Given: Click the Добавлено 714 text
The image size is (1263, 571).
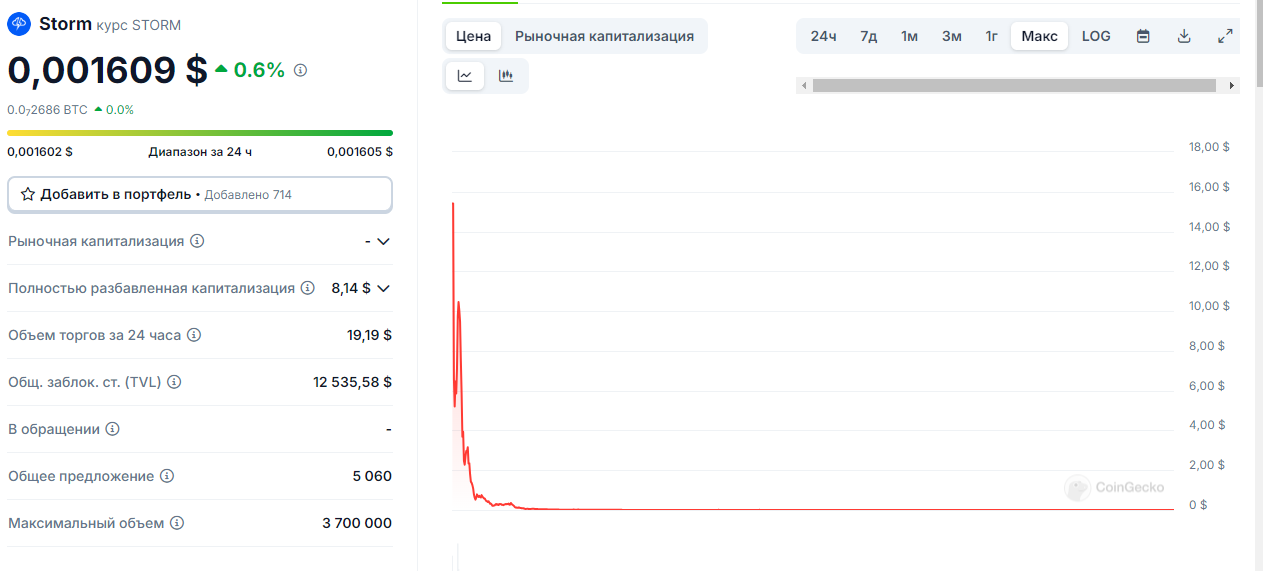Looking at the screenshot, I should click(248, 195).
